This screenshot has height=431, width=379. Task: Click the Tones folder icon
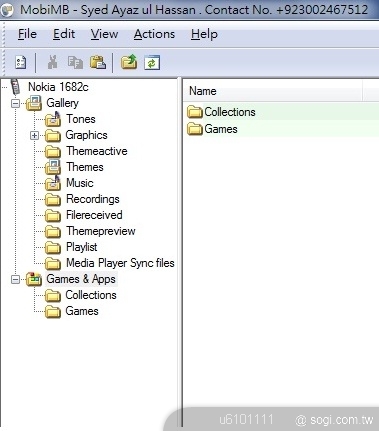[x=53, y=119]
